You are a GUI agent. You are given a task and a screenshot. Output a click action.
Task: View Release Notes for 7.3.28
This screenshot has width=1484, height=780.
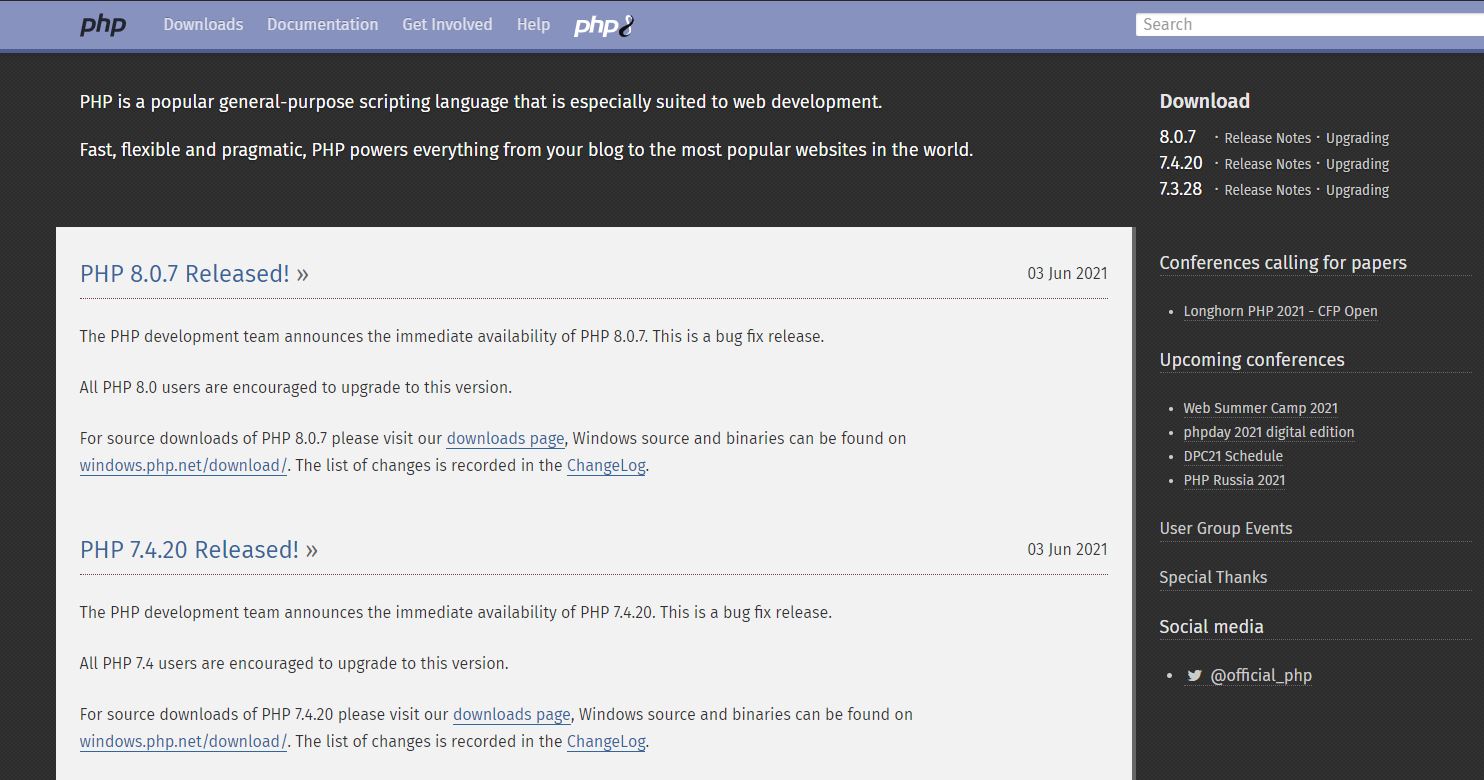coord(1267,190)
